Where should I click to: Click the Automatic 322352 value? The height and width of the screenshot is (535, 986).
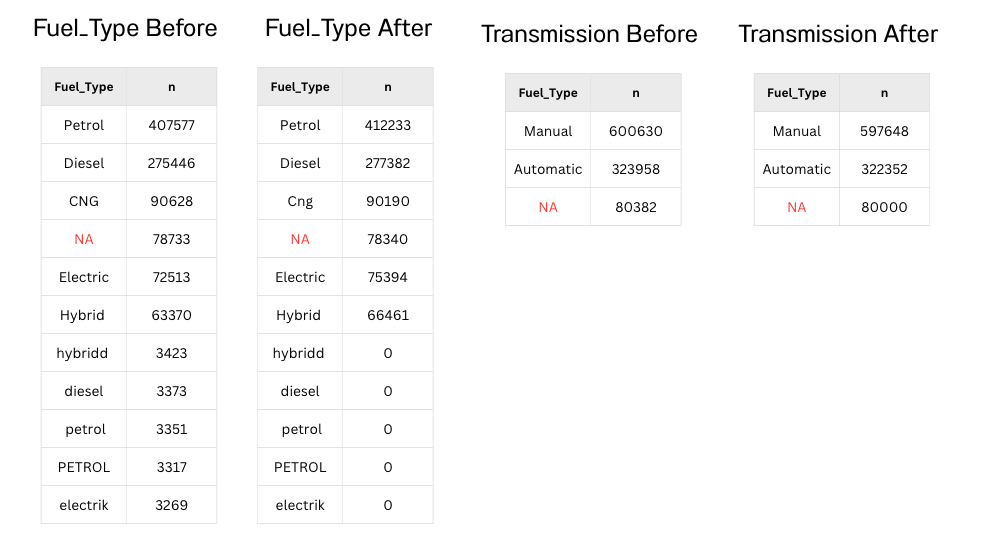(884, 169)
